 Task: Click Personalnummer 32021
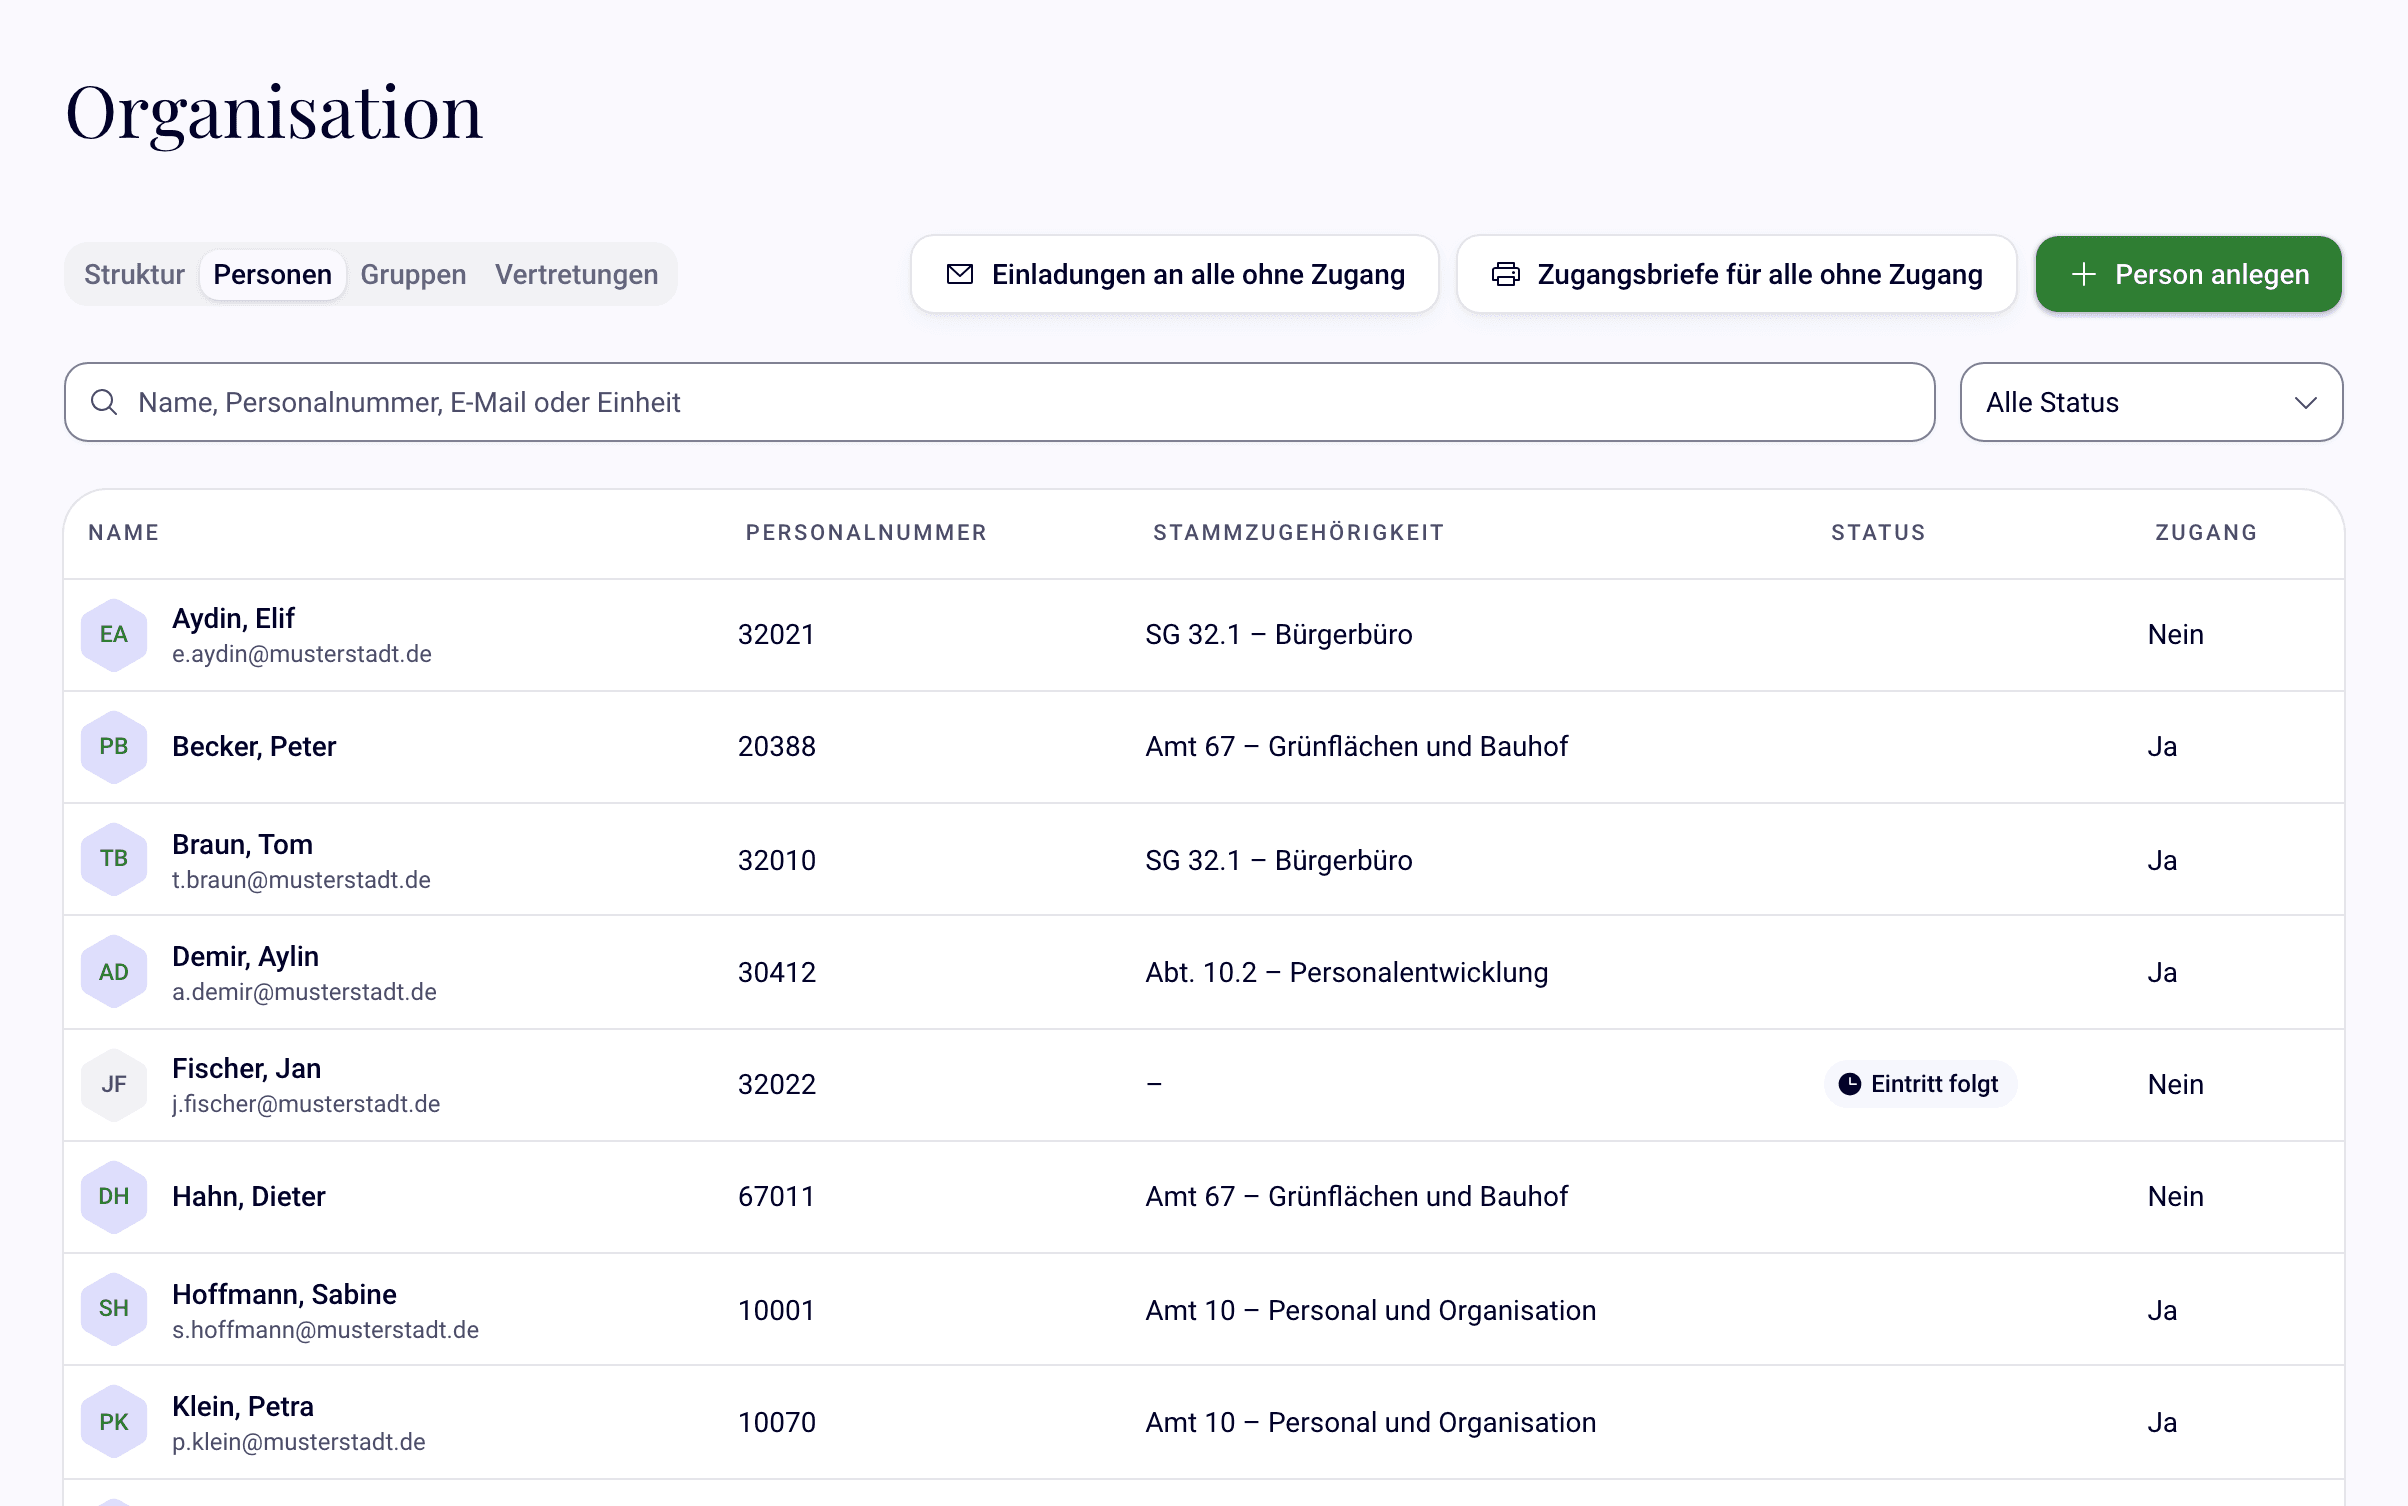(x=776, y=634)
